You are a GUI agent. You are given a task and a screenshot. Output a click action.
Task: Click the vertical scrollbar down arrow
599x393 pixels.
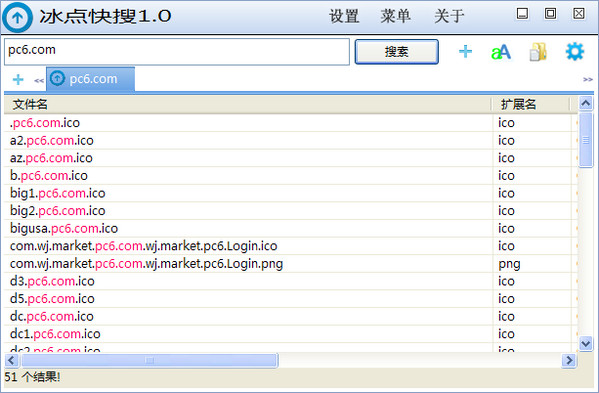coord(585,344)
